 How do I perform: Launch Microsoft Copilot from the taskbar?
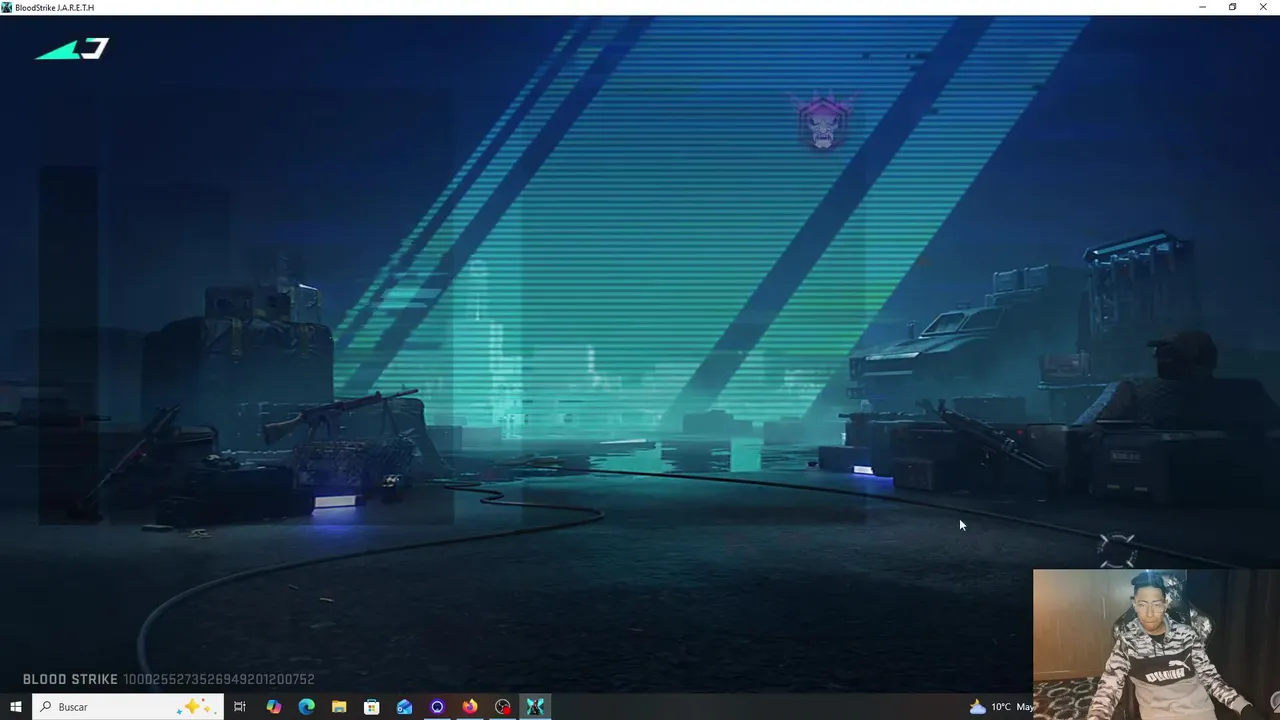pos(274,707)
